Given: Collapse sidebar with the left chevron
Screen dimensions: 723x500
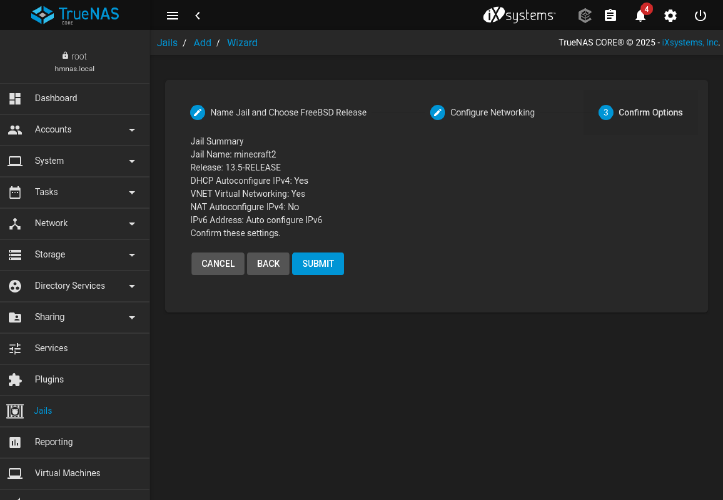Looking at the screenshot, I should tap(198, 16).
